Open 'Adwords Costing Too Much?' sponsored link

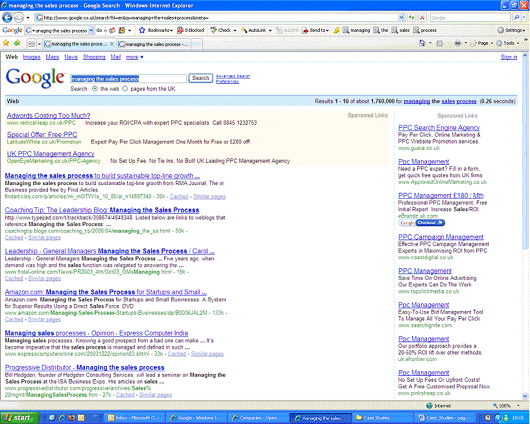click(49, 116)
